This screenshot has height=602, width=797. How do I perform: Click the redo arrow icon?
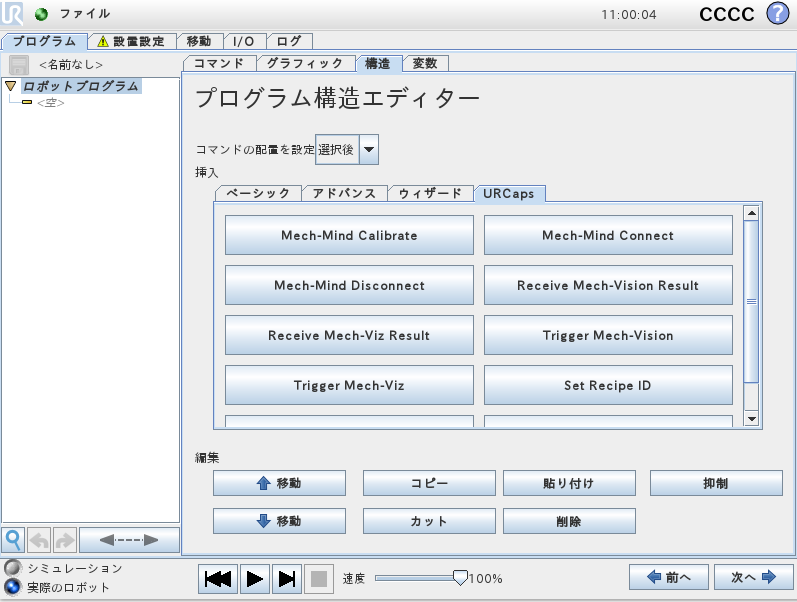pos(65,540)
